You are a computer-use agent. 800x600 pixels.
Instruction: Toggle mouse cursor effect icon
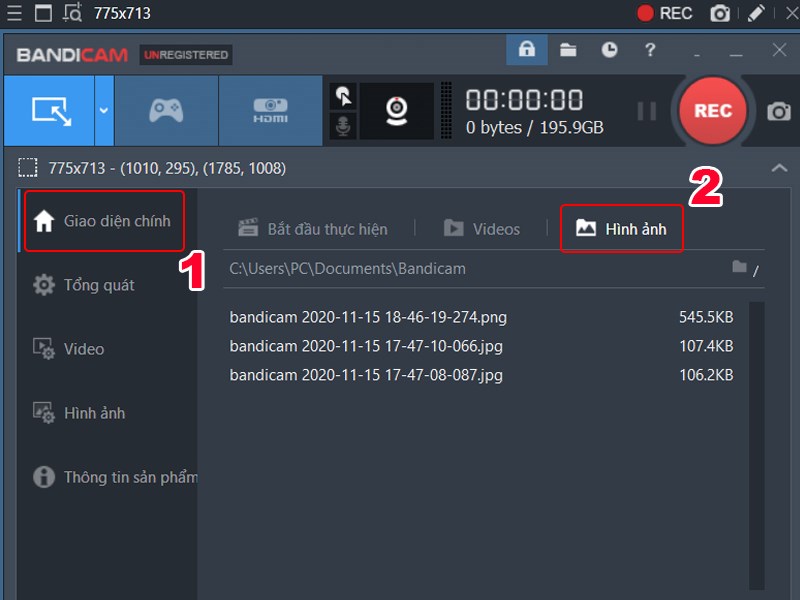click(343, 96)
